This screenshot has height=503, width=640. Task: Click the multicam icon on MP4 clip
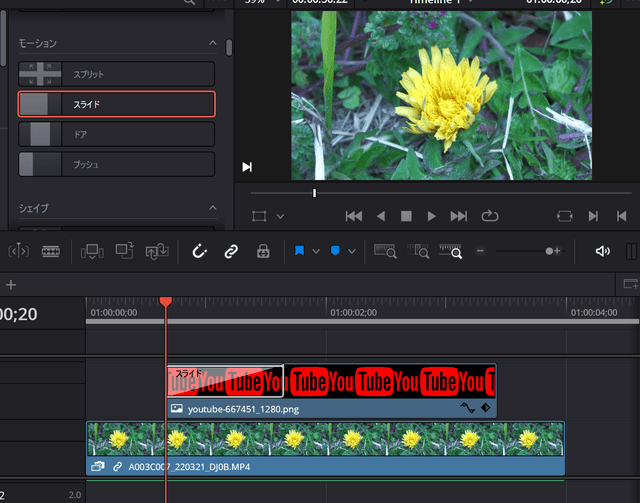point(98,466)
